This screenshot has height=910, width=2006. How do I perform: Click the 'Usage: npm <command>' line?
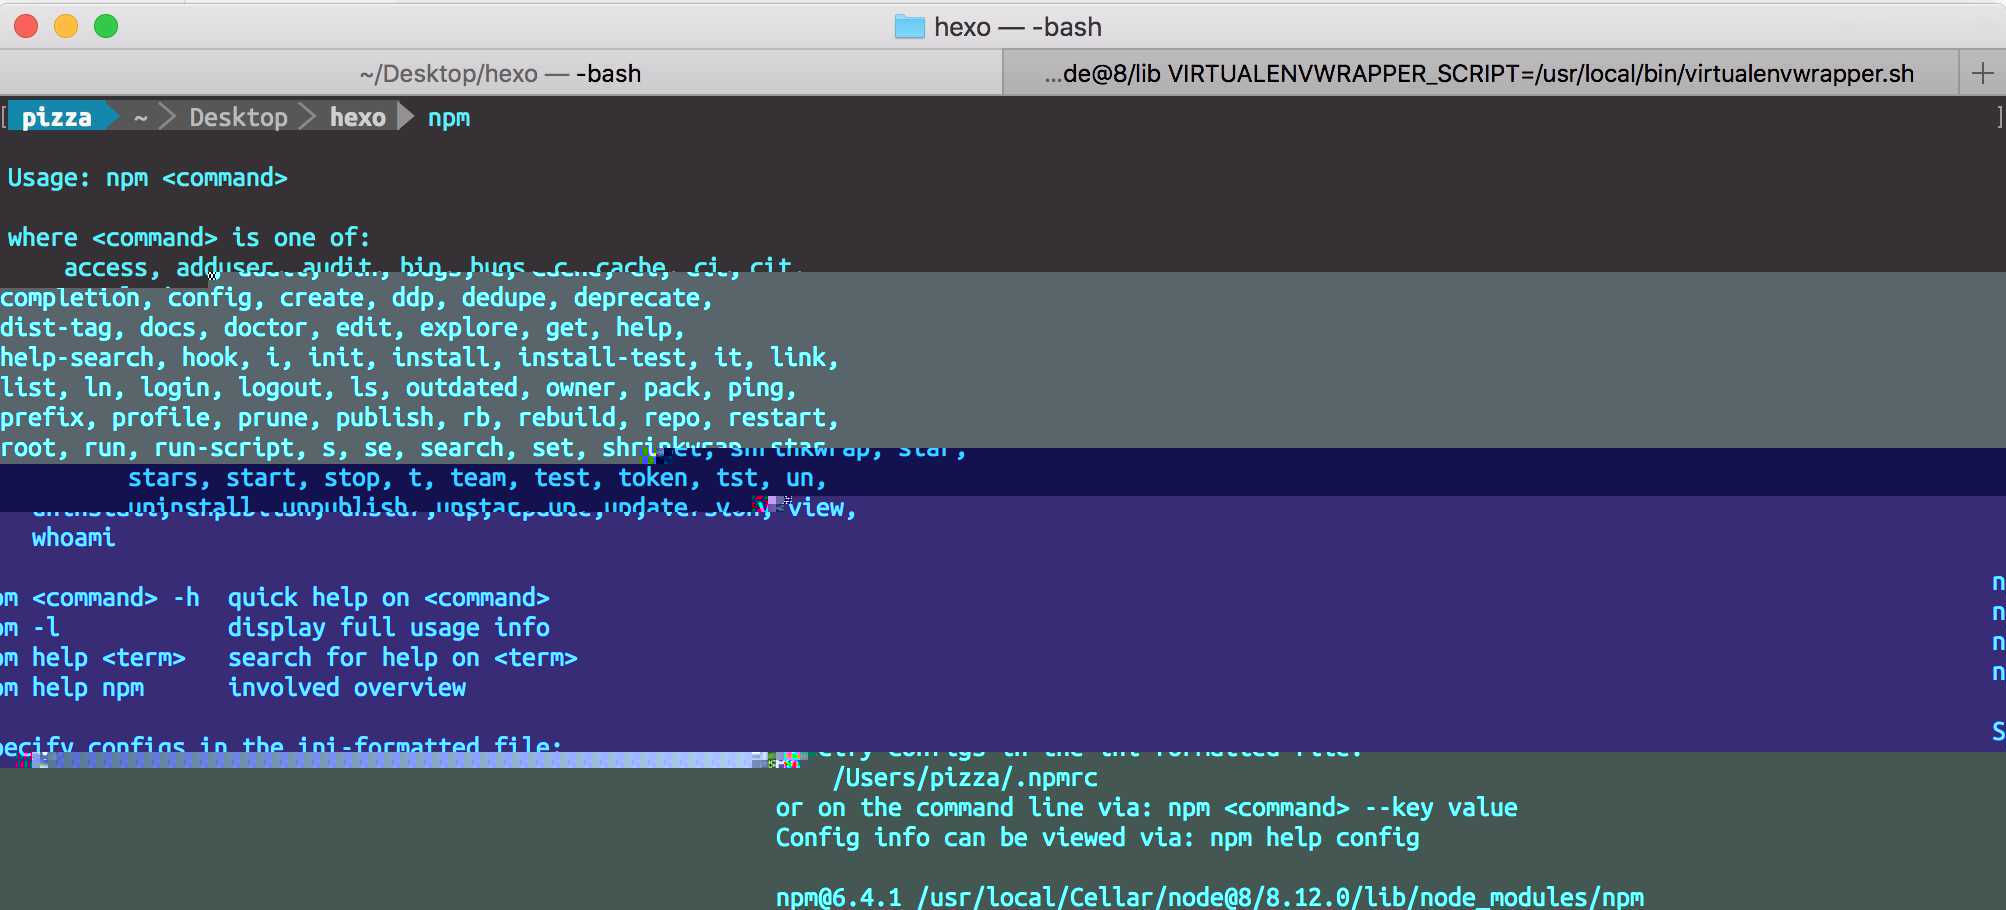pyautogui.click(x=148, y=178)
